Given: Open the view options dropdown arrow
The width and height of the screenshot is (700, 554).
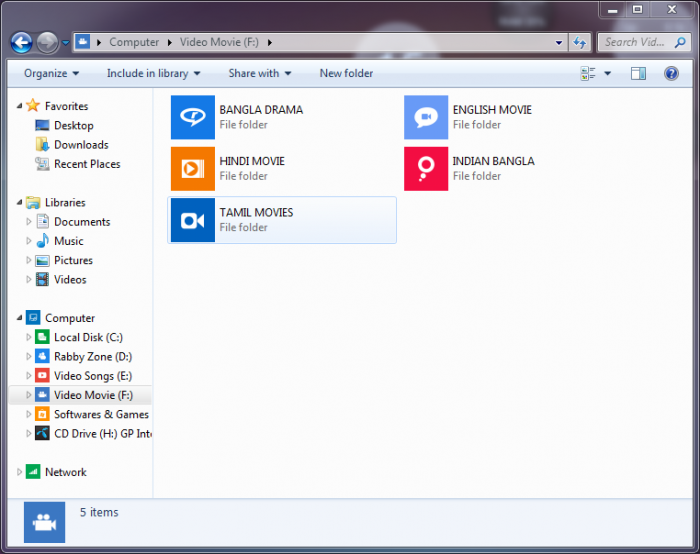Looking at the screenshot, I should click(608, 74).
